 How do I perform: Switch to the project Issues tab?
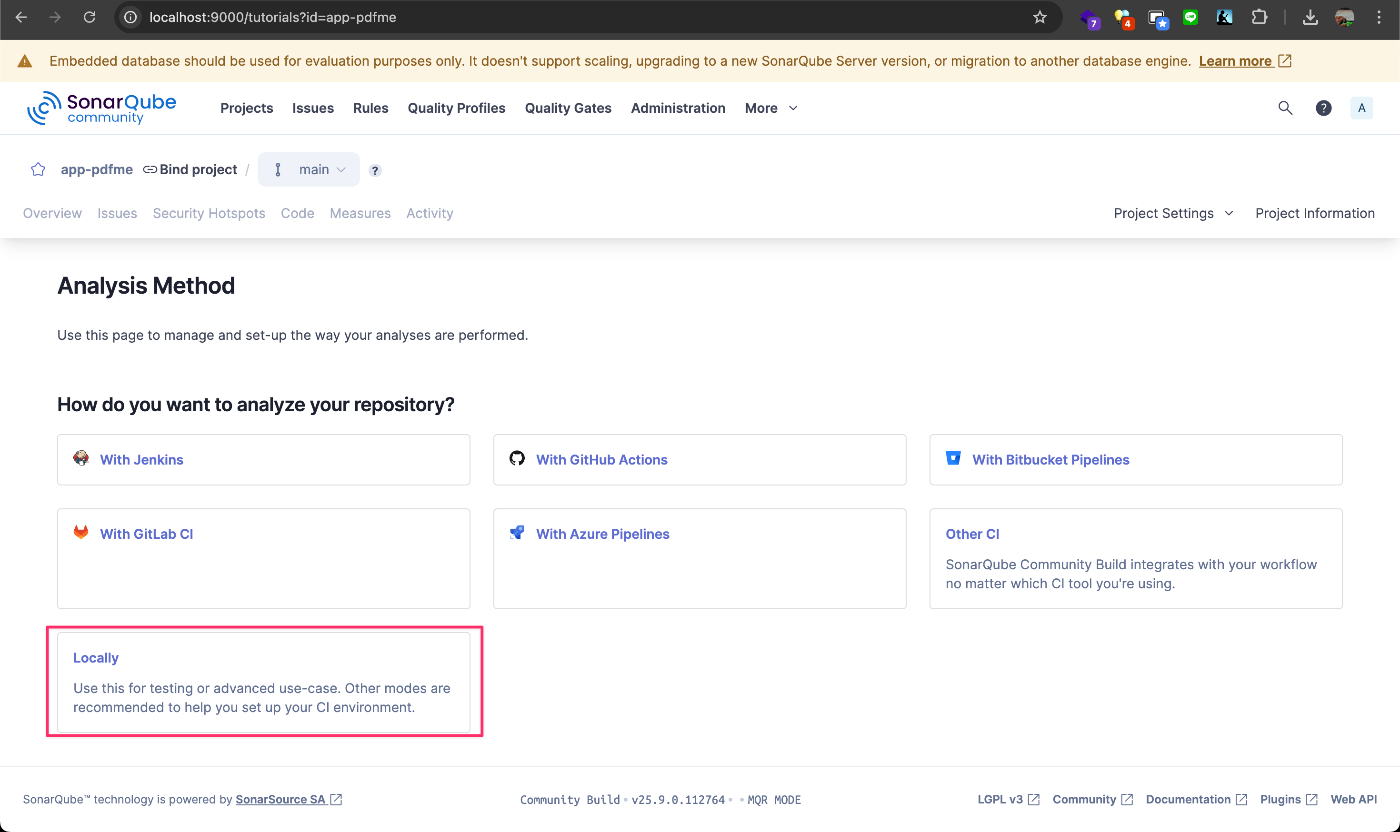[117, 213]
